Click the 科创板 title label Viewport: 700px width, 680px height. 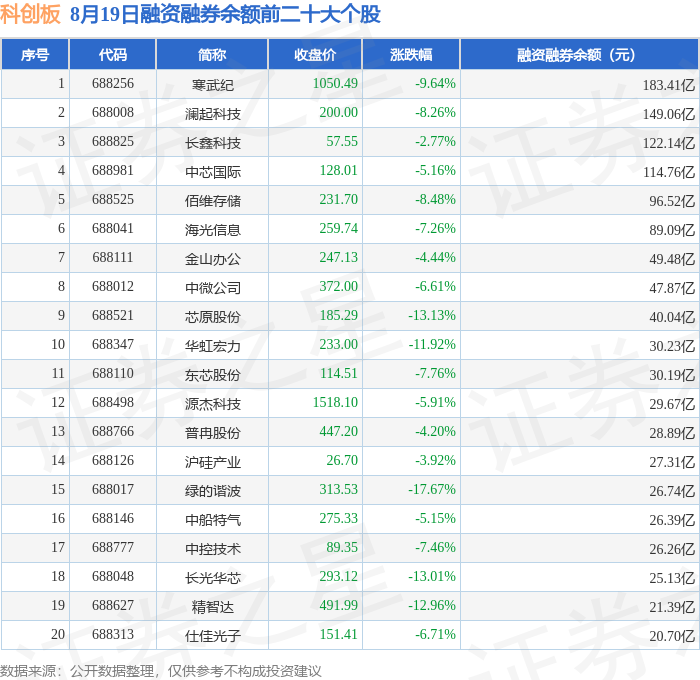click(30, 14)
